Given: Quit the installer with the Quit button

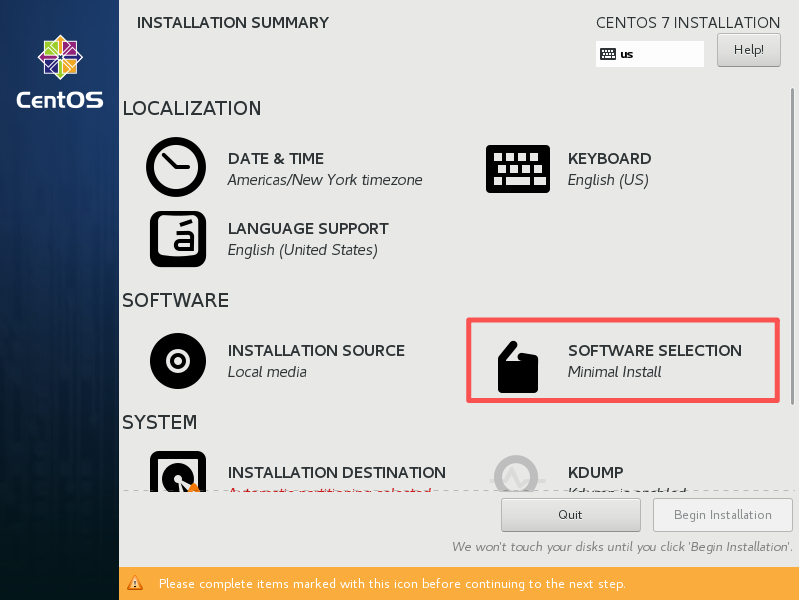Looking at the screenshot, I should pos(570,515).
